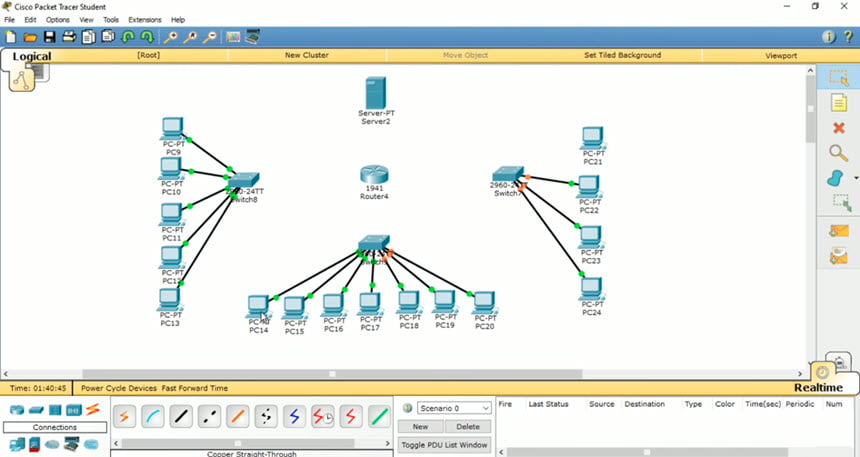This screenshot has width=860, height=457.
Task: Open a file with the folder icon
Action: coord(30,37)
